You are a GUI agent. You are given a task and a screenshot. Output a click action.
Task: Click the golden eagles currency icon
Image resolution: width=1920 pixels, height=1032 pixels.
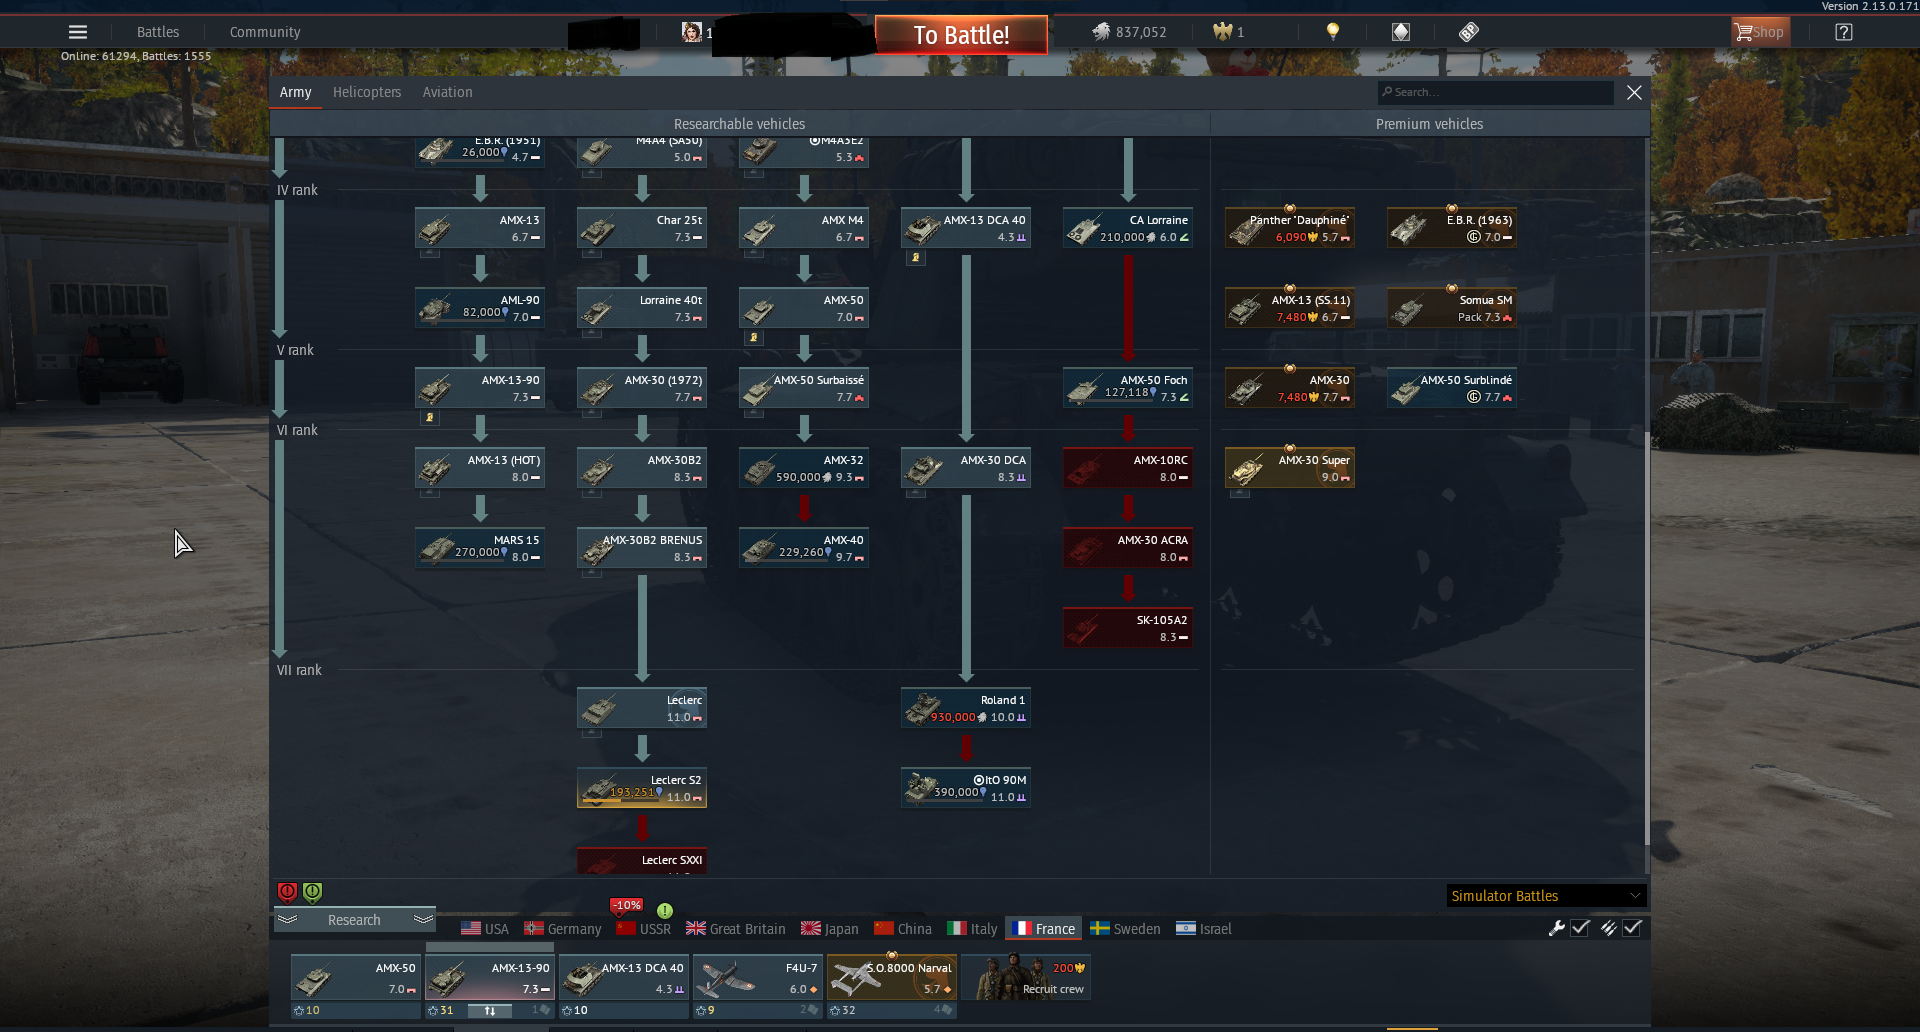coord(1222,32)
